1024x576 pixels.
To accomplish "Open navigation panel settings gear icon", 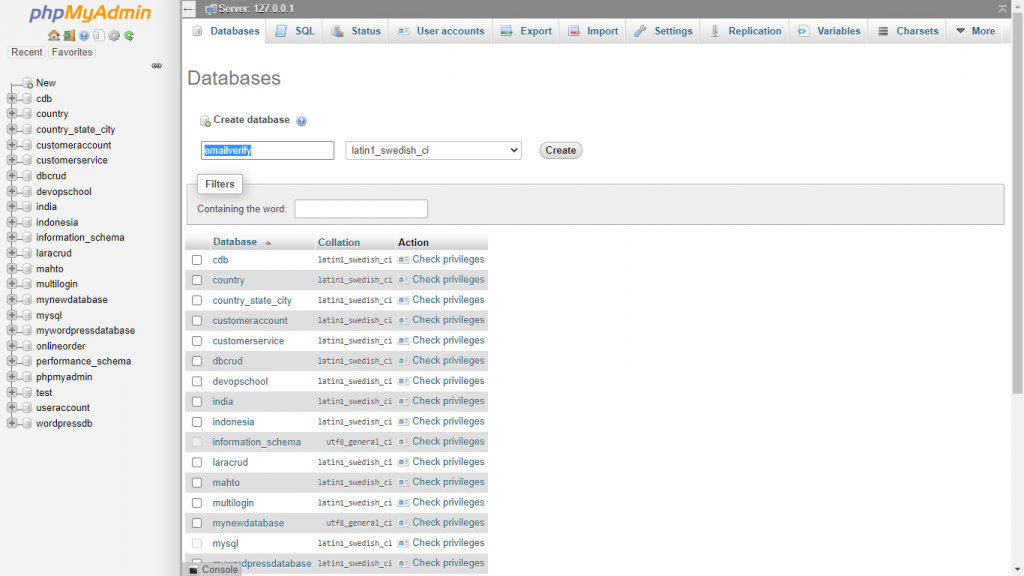I will tap(114, 36).
